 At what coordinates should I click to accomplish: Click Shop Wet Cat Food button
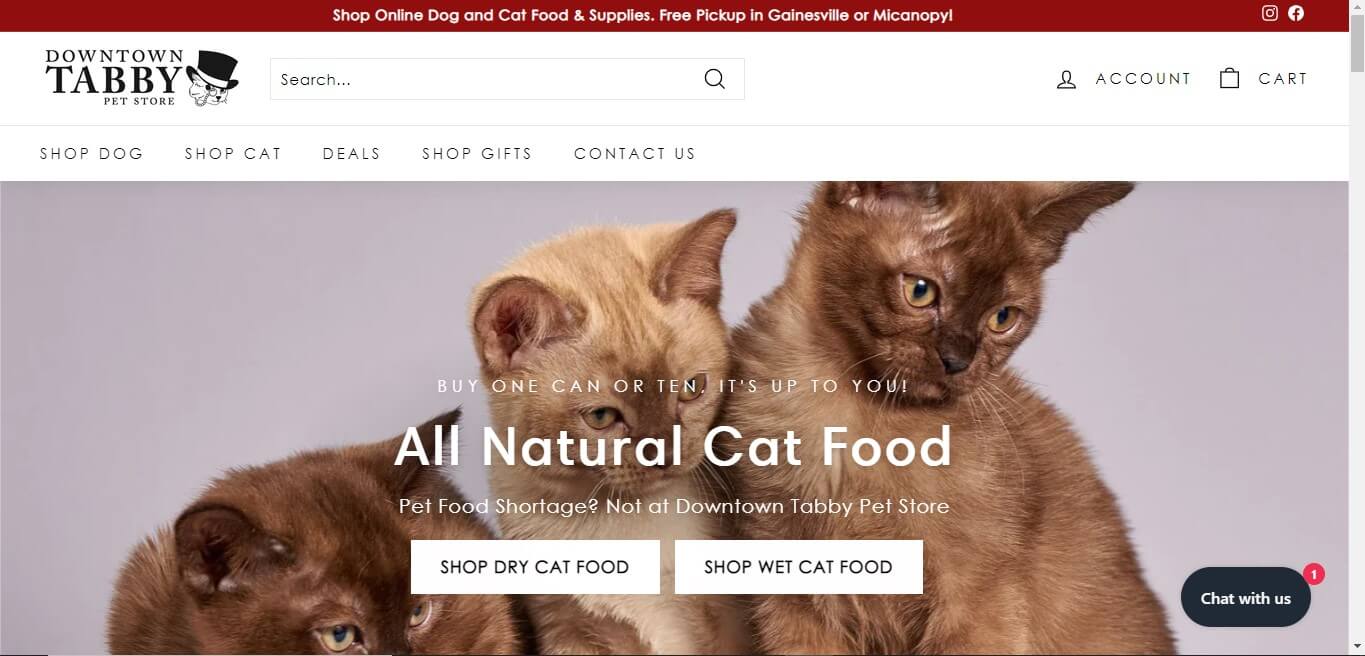coord(798,567)
